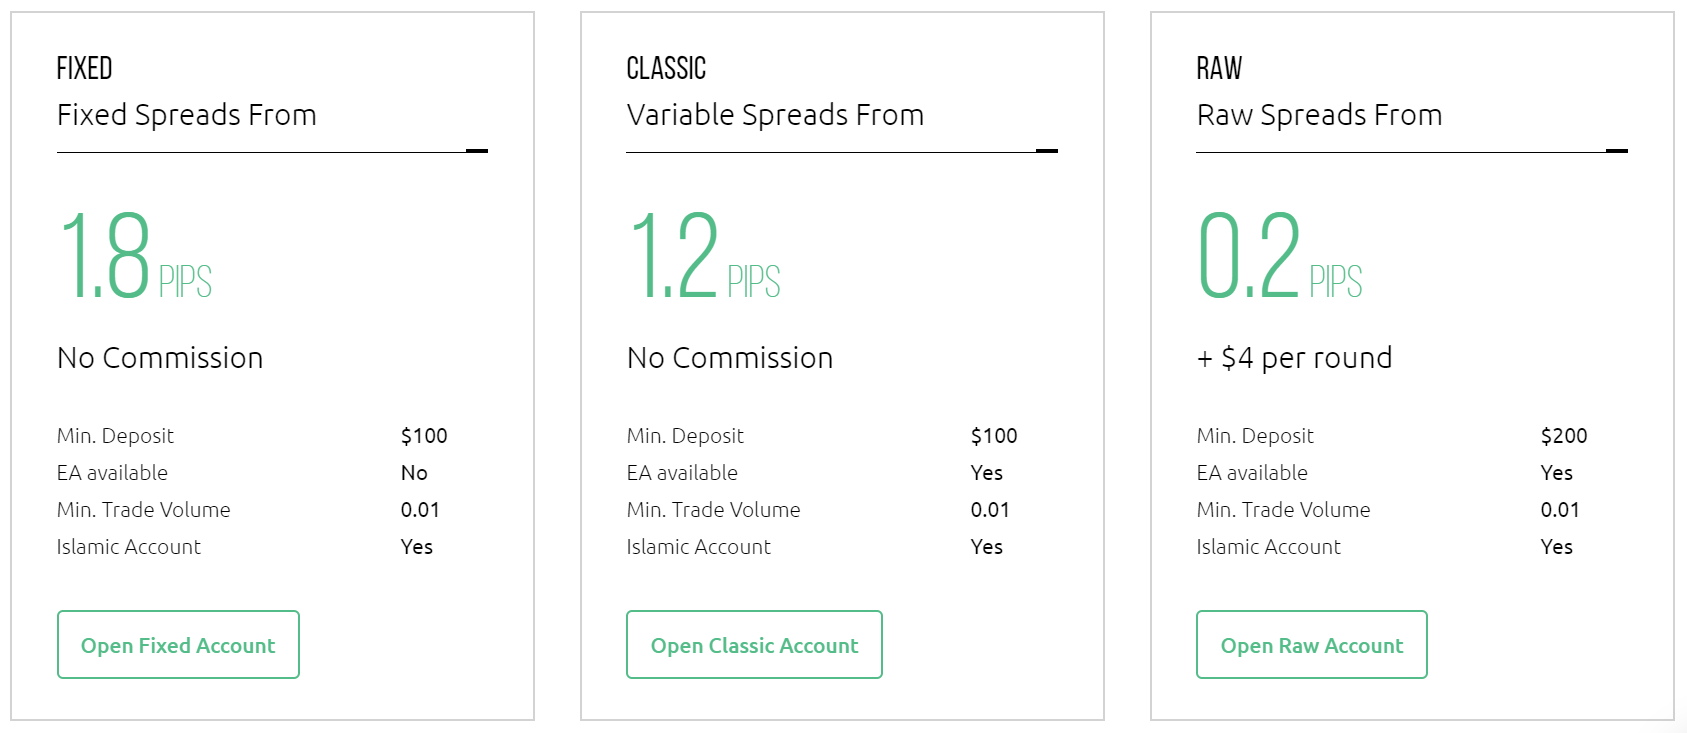Screen dimensions: 1687x733
Task: Click Min. Trade Volume label in Raw card
Action: point(1283,510)
